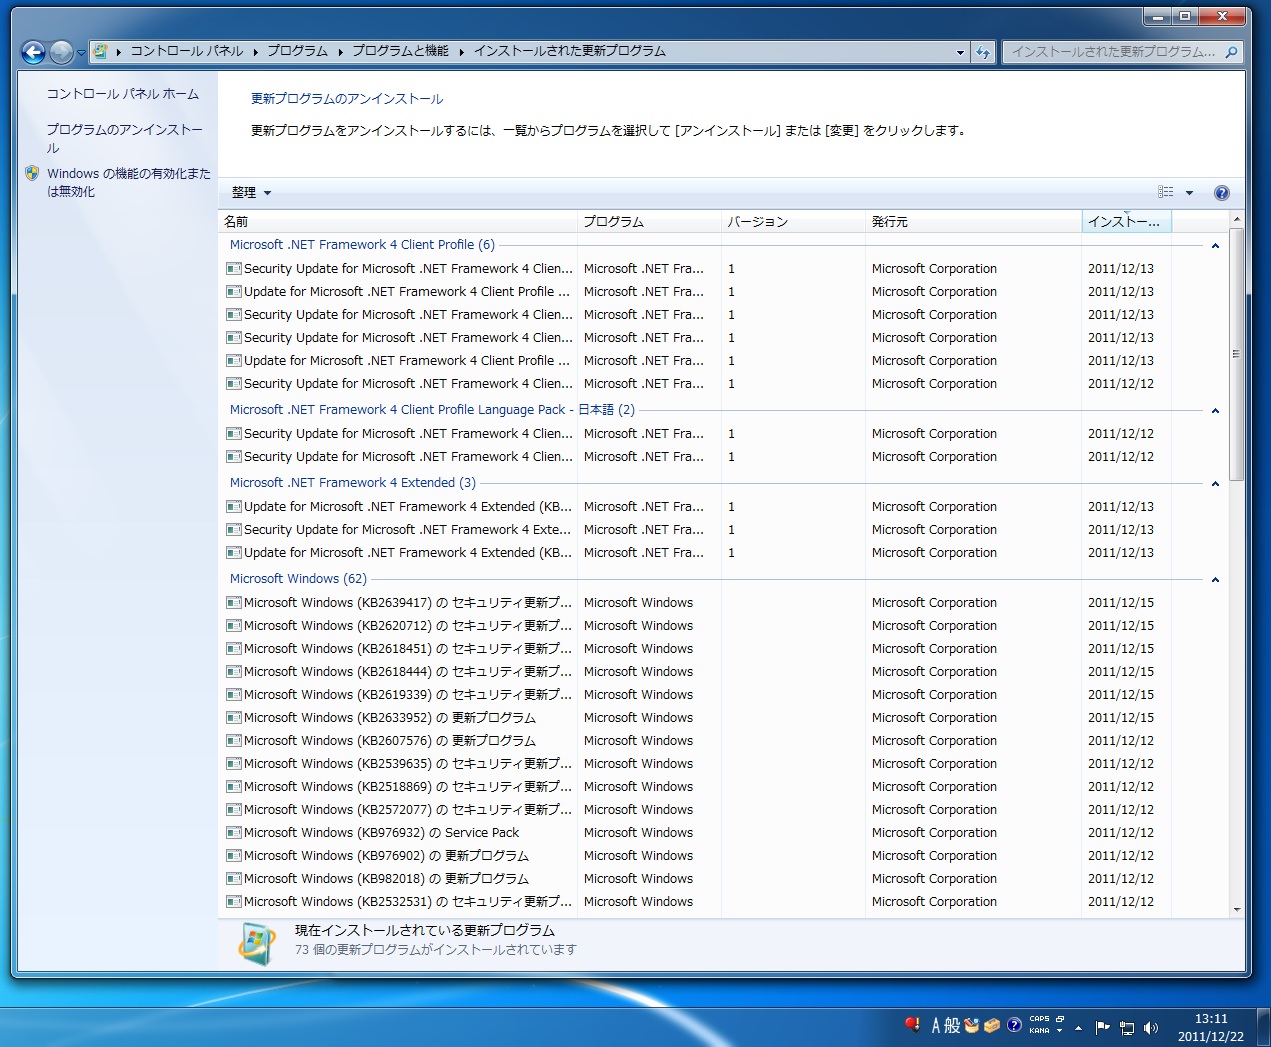The height and width of the screenshot is (1047, 1271).
Task: Click the volume speaker icon in system tray
Action: pyautogui.click(x=1151, y=1027)
